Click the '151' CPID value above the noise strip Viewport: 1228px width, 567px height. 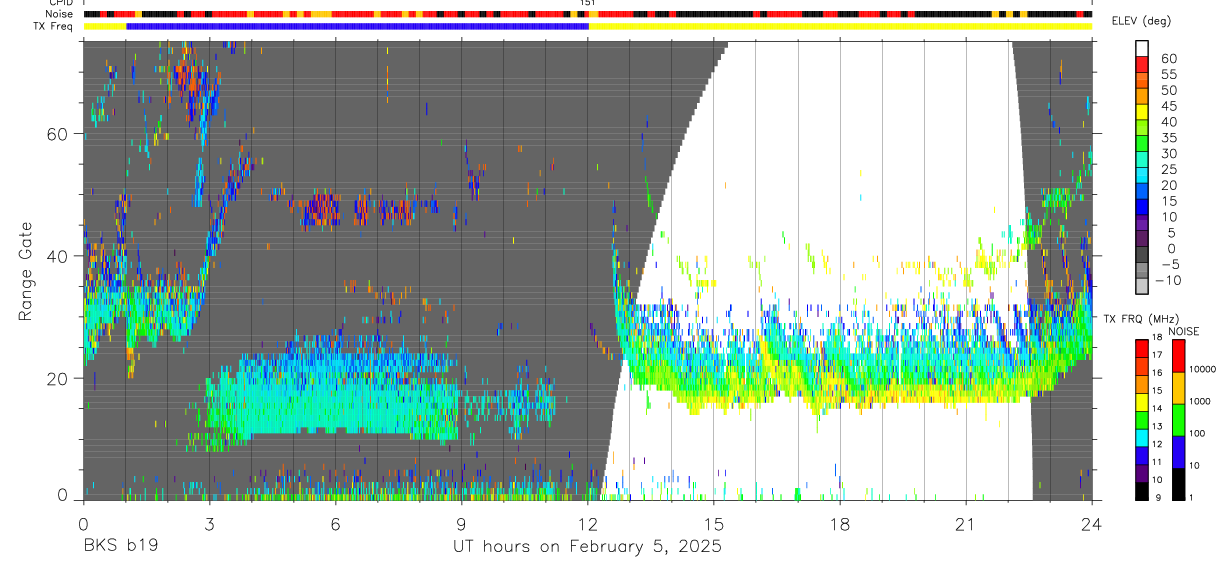click(x=588, y=3)
